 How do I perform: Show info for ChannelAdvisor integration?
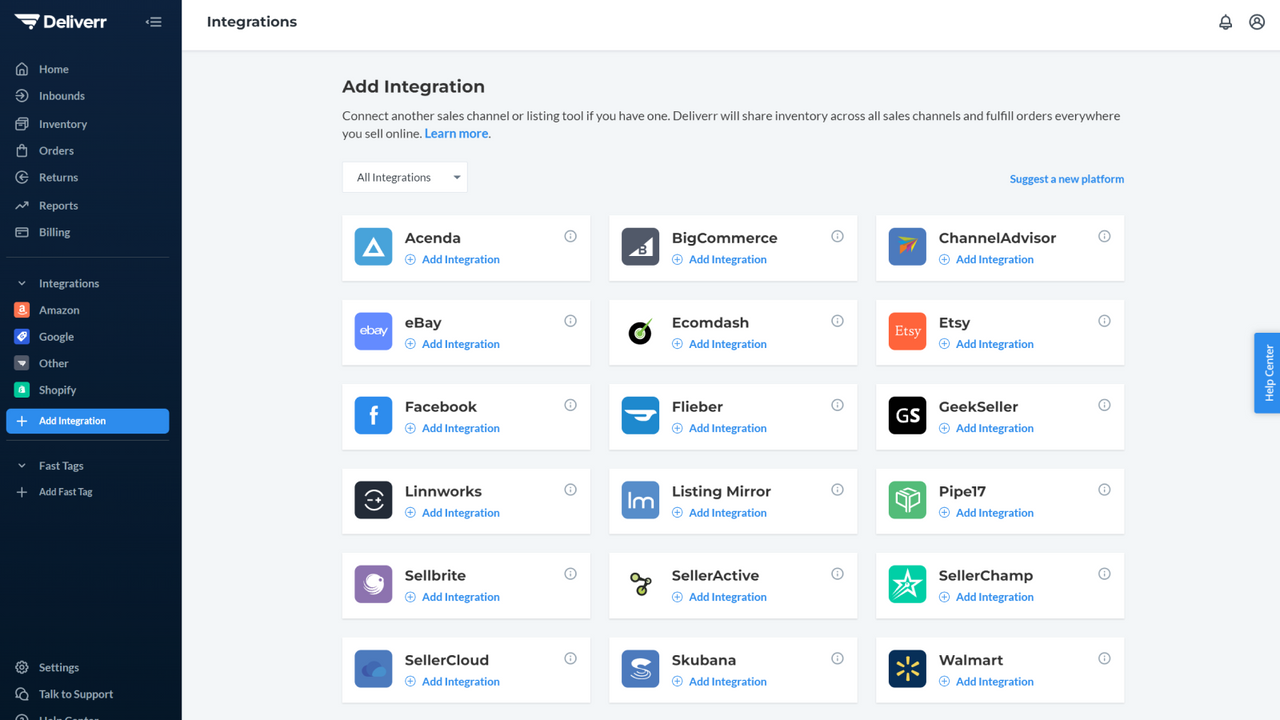click(1104, 237)
